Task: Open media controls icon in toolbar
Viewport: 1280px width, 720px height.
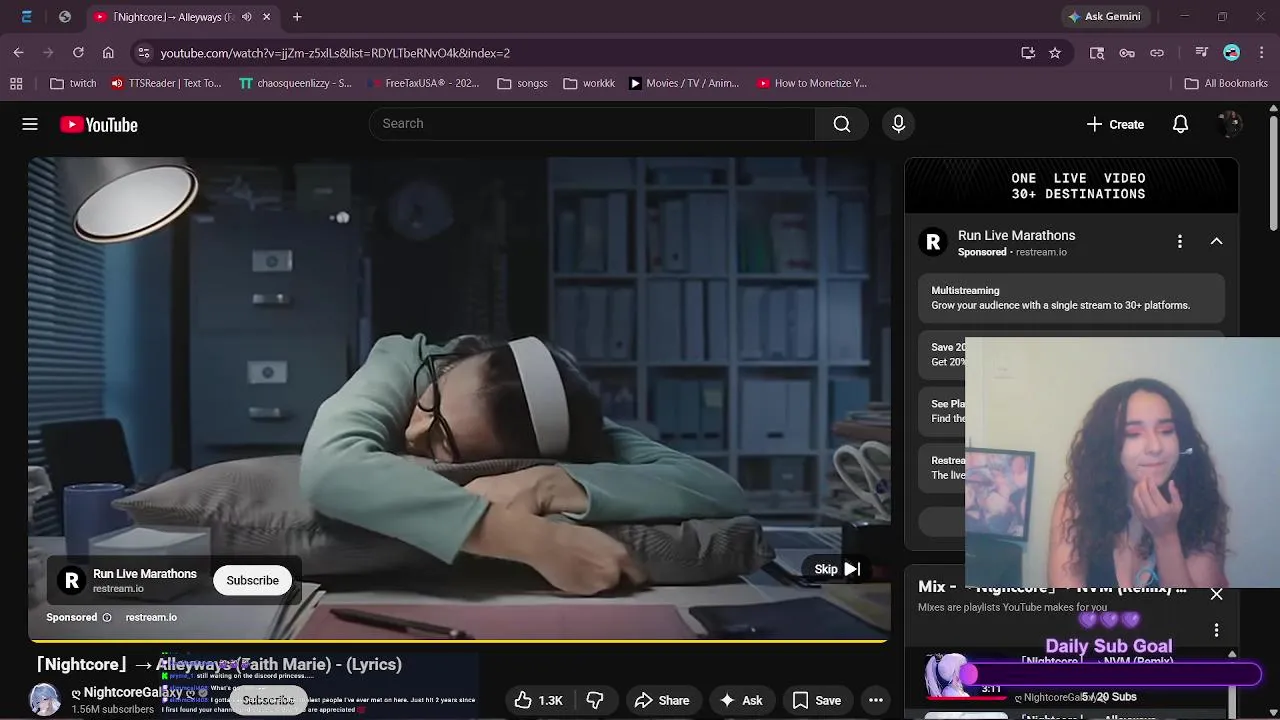Action: [1202, 53]
